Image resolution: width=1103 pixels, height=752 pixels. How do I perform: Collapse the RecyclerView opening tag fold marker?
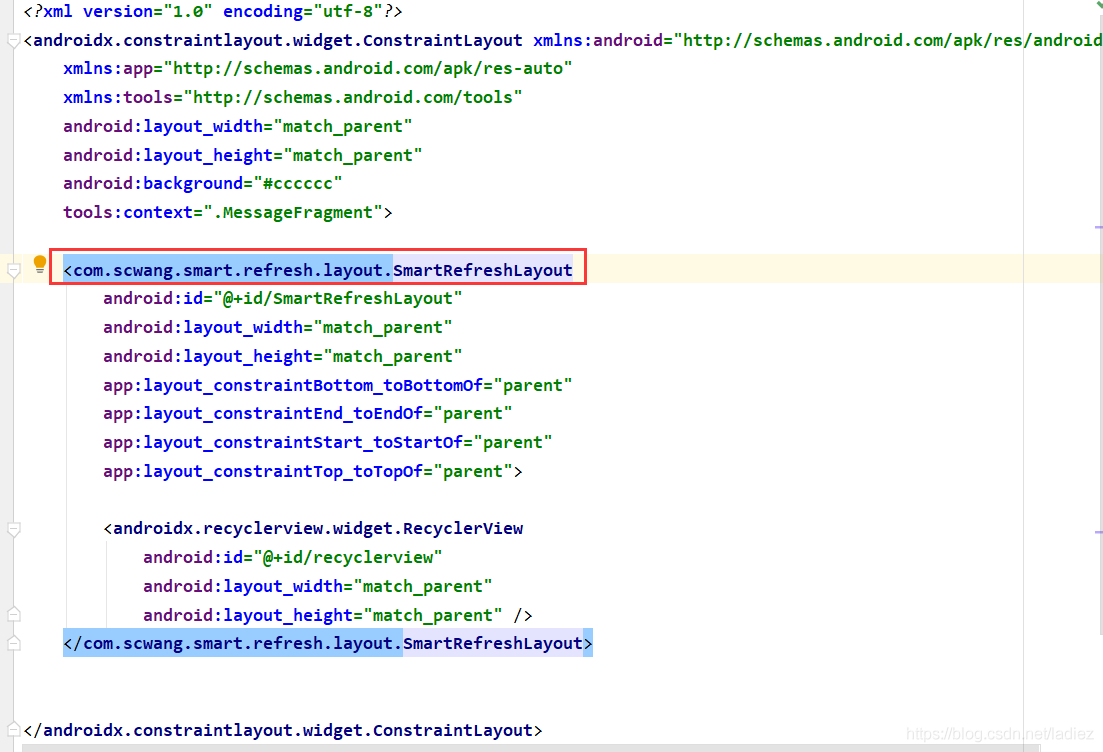point(13,529)
